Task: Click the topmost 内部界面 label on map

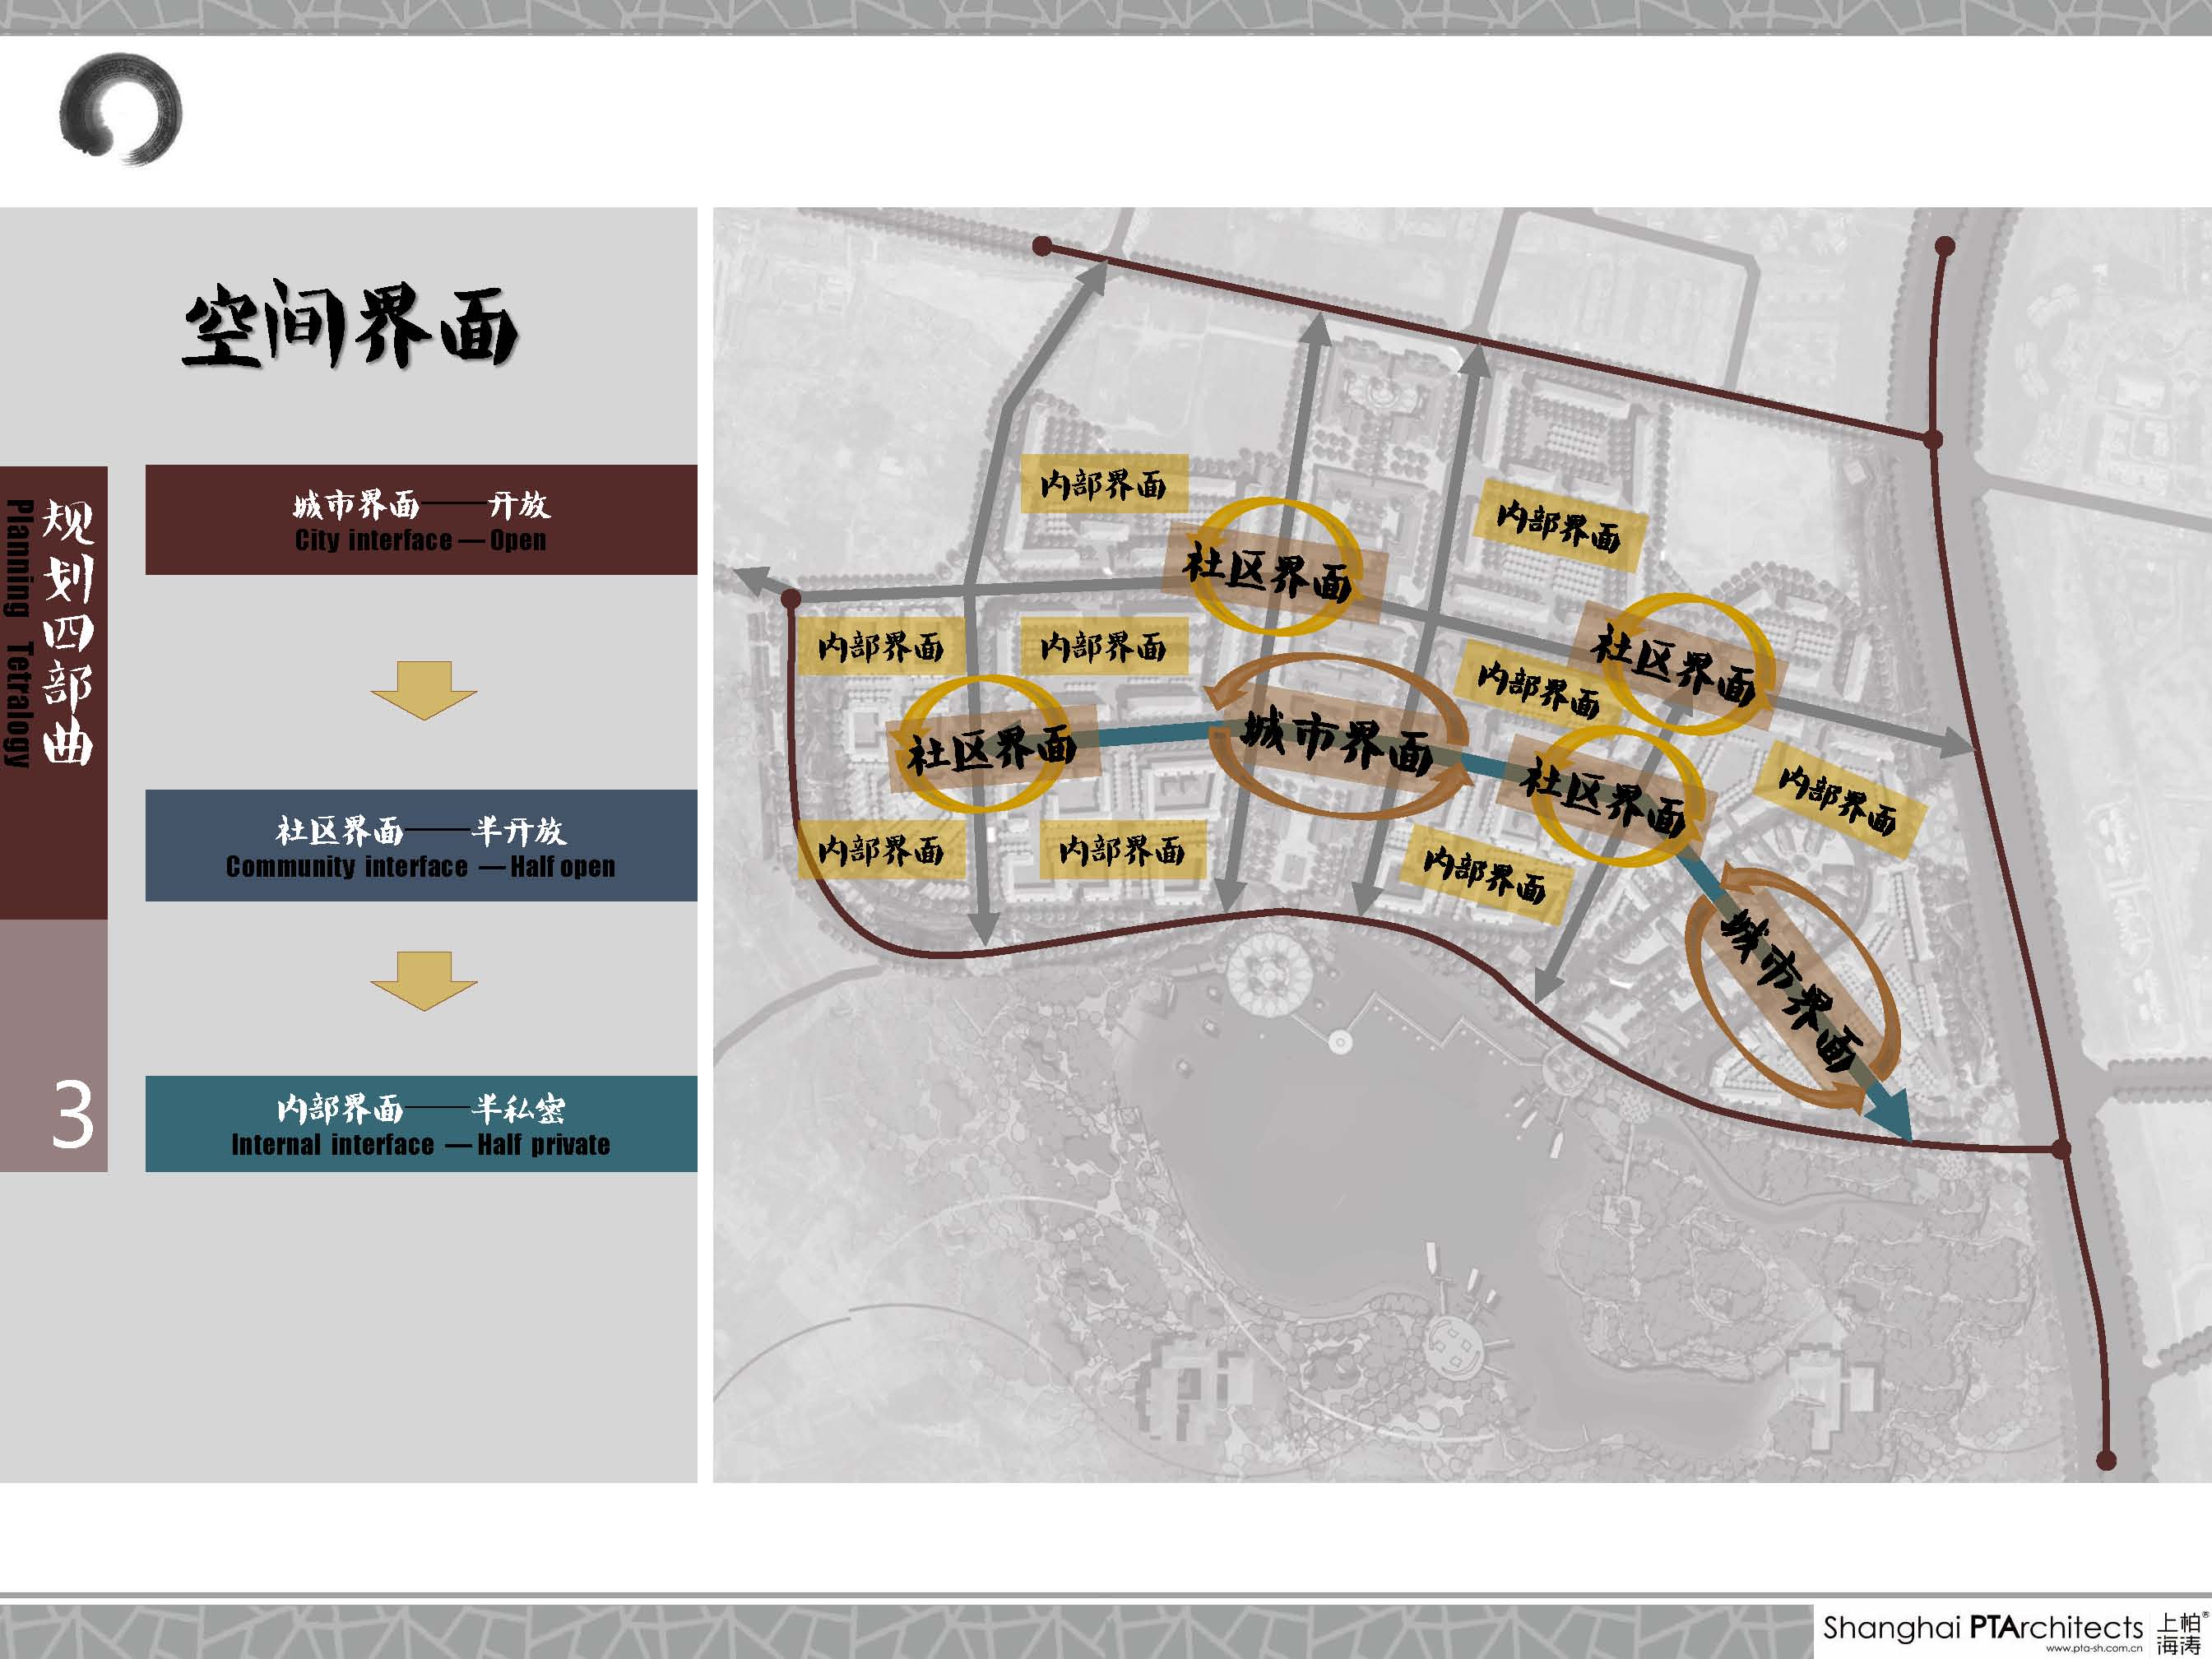Action: (1104, 485)
